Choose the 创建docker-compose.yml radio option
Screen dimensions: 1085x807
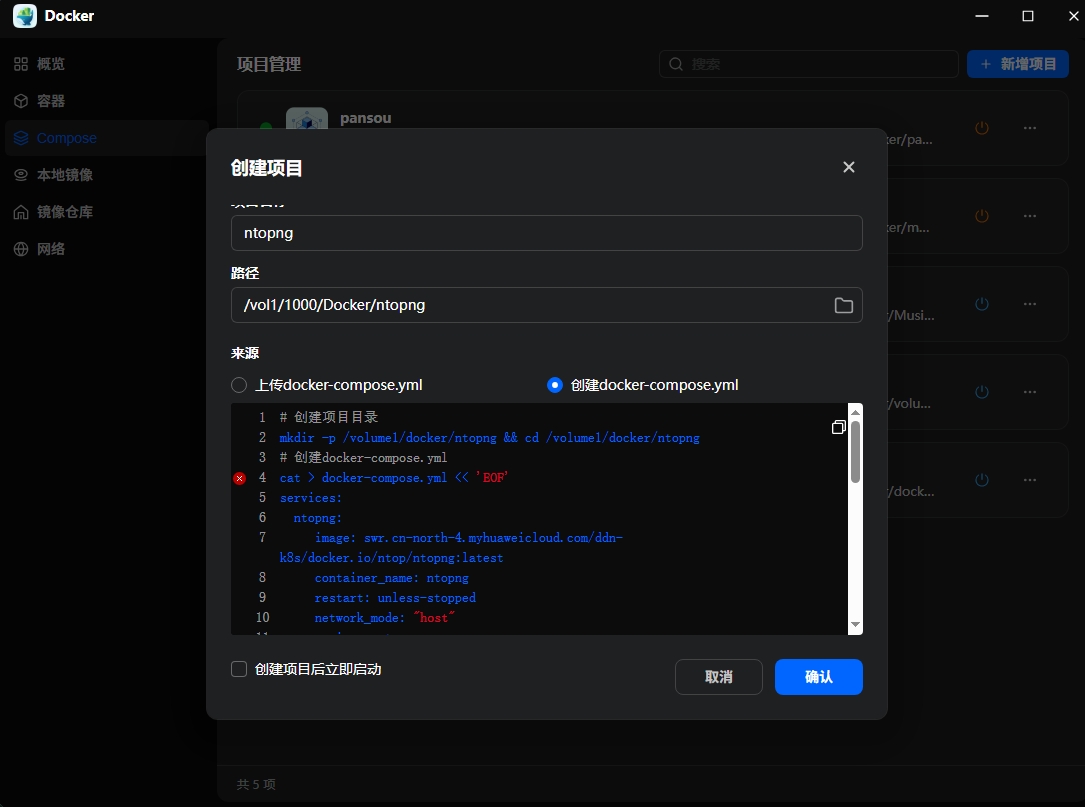tap(555, 384)
